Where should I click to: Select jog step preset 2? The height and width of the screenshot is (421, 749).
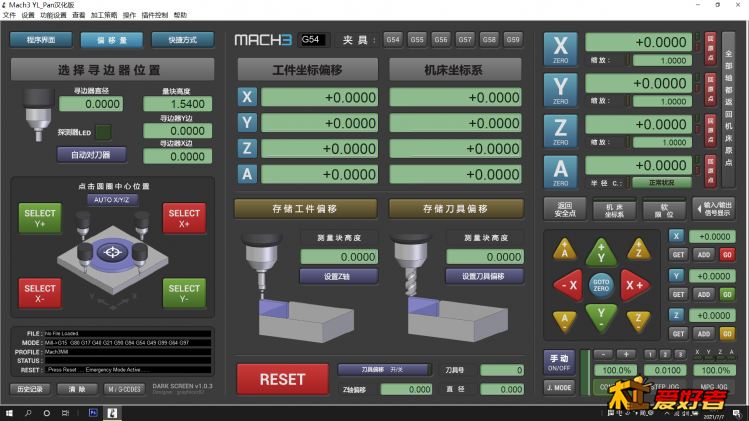point(664,354)
